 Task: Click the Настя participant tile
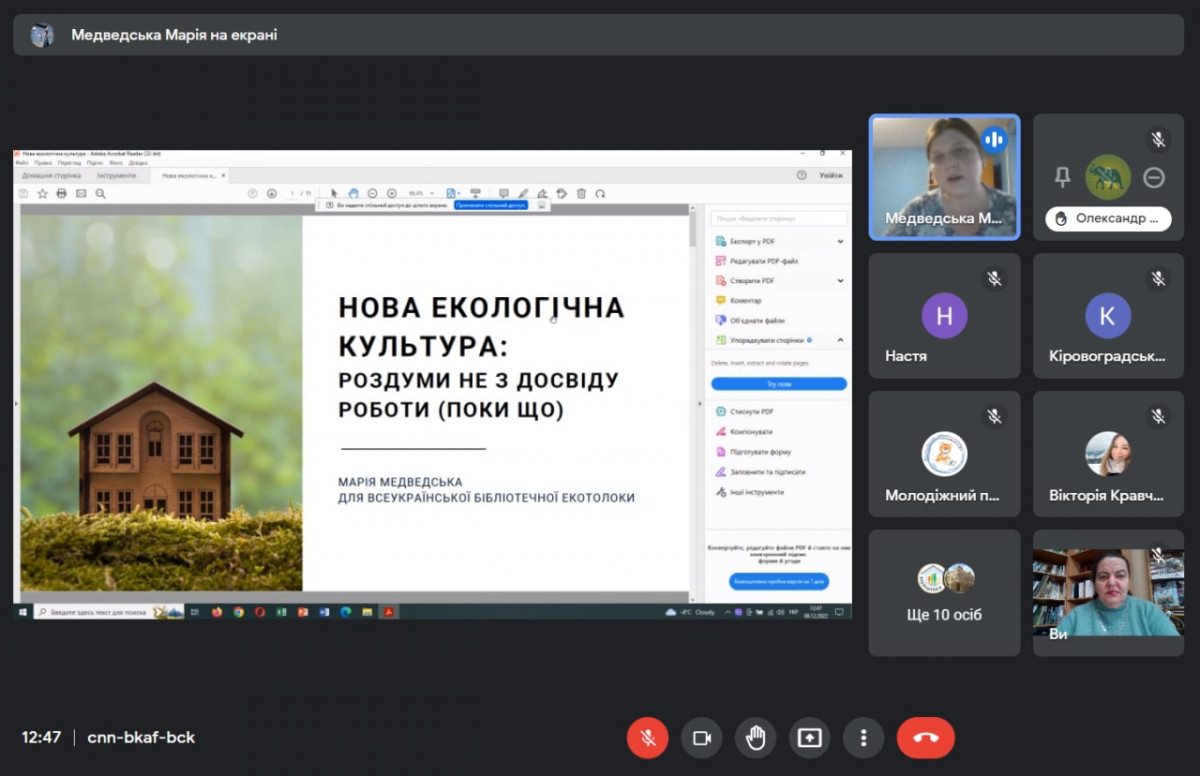click(x=944, y=316)
